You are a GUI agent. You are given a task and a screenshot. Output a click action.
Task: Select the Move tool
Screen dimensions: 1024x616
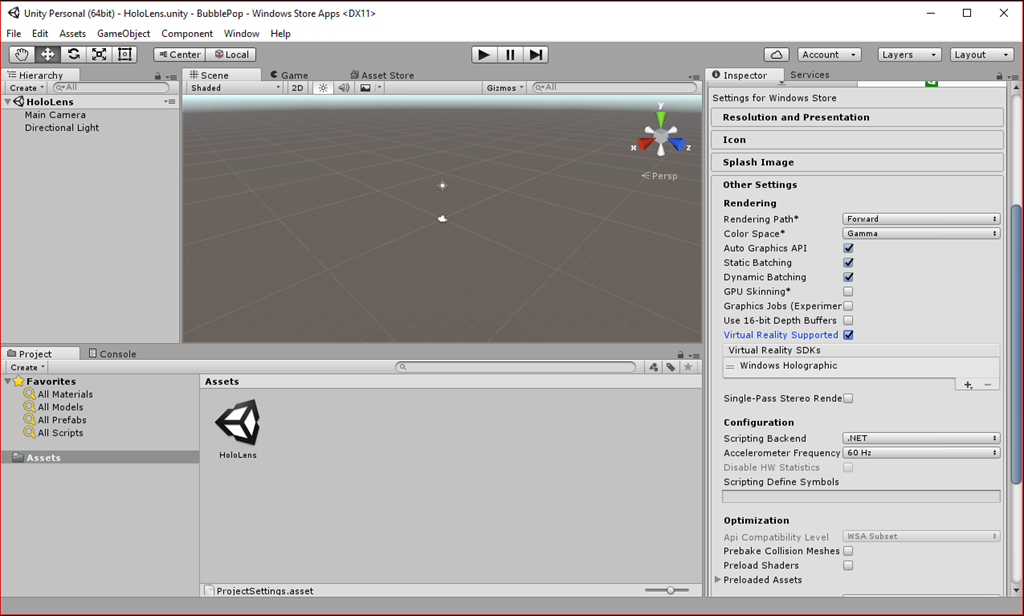pyautogui.click(x=48, y=54)
